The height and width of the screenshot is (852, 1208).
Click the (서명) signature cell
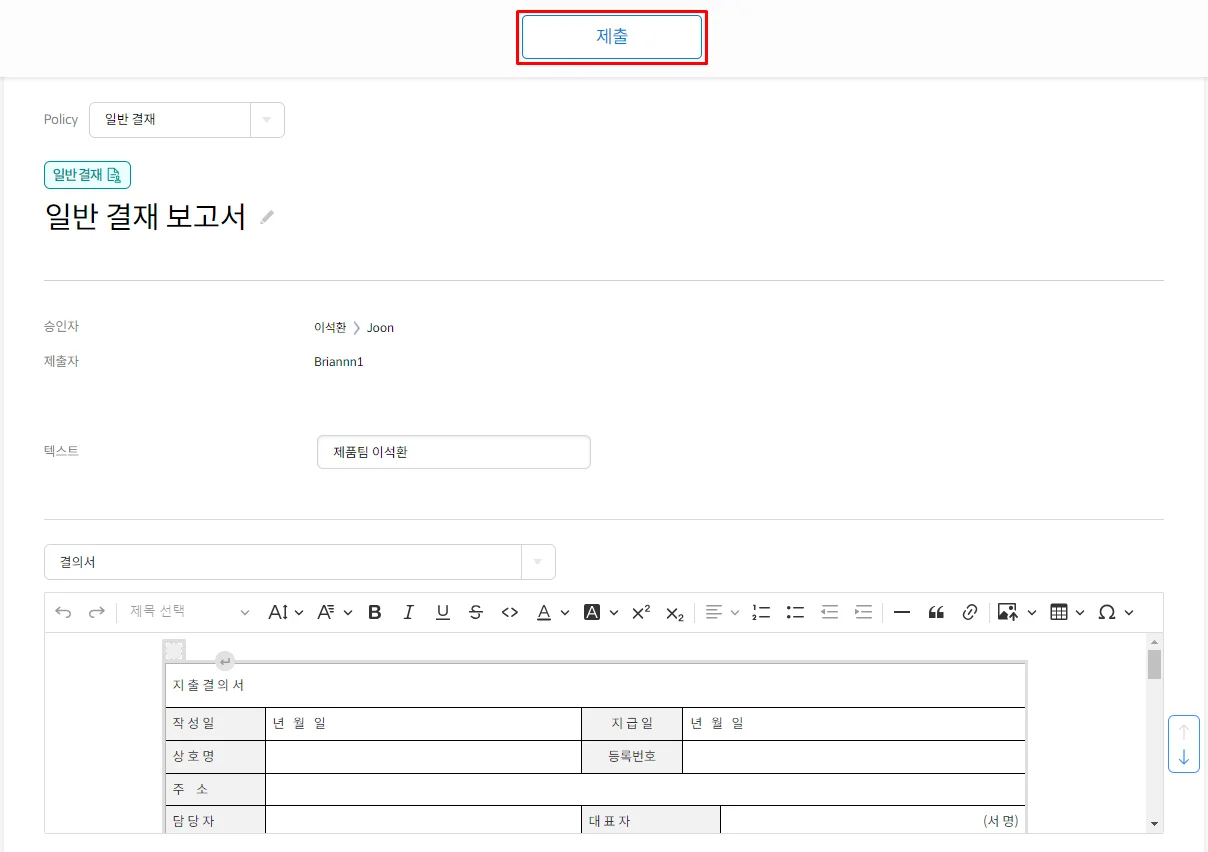(x=873, y=821)
